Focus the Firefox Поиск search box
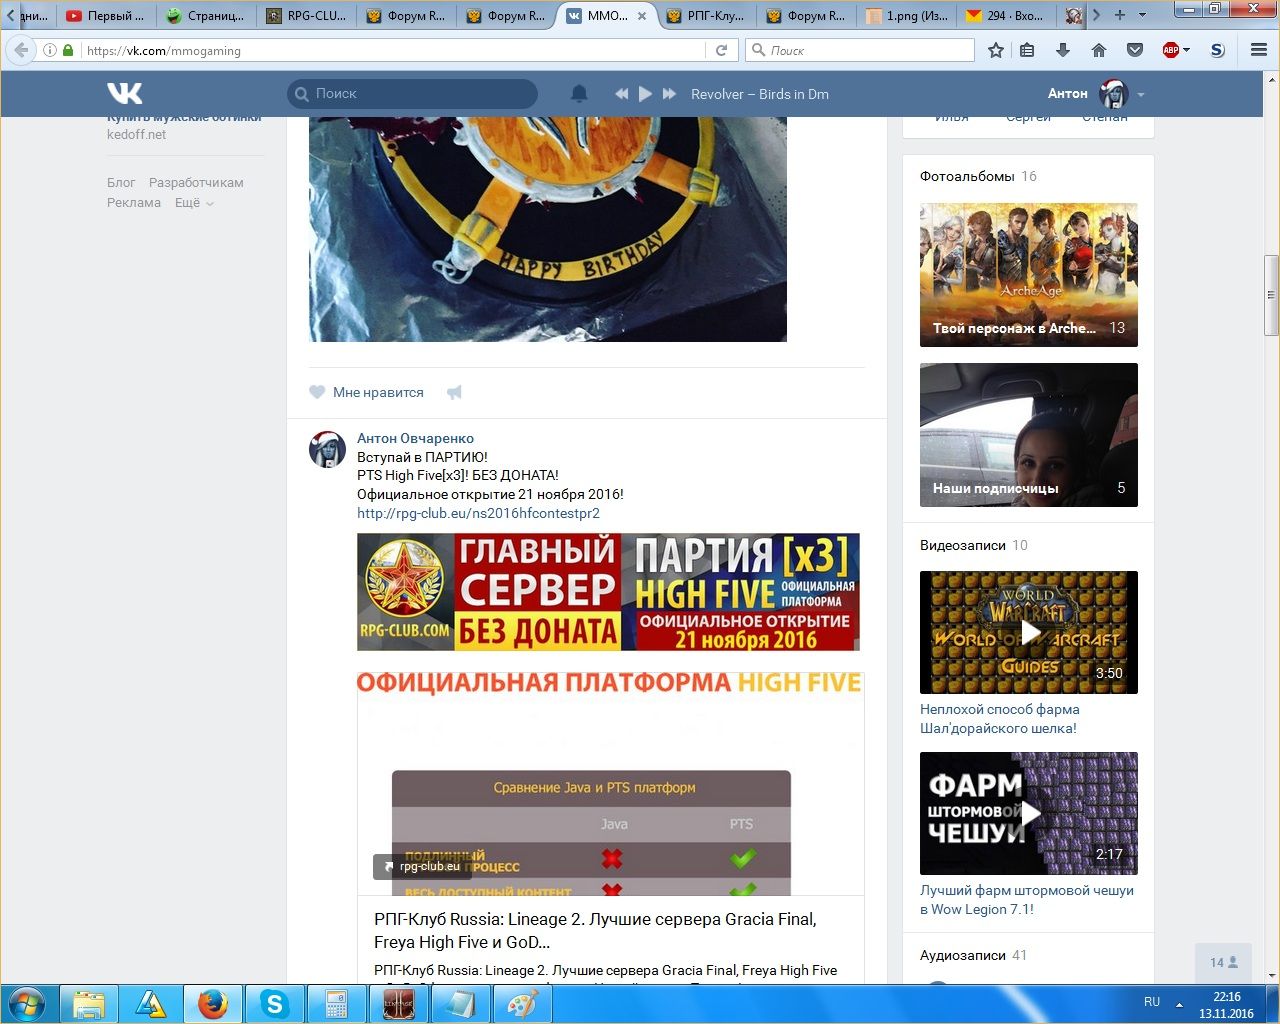Image resolution: width=1280 pixels, height=1024 pixels. click(x=860, y=50)
